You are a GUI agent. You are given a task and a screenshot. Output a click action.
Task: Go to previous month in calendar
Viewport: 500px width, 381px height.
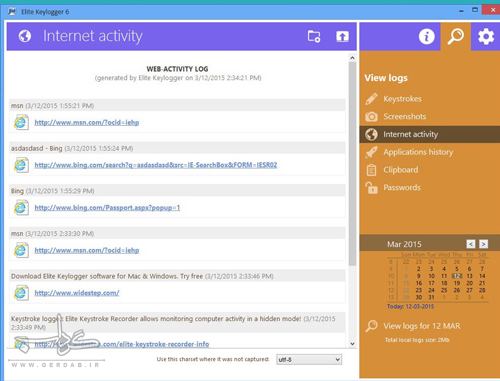click(471, 244)
